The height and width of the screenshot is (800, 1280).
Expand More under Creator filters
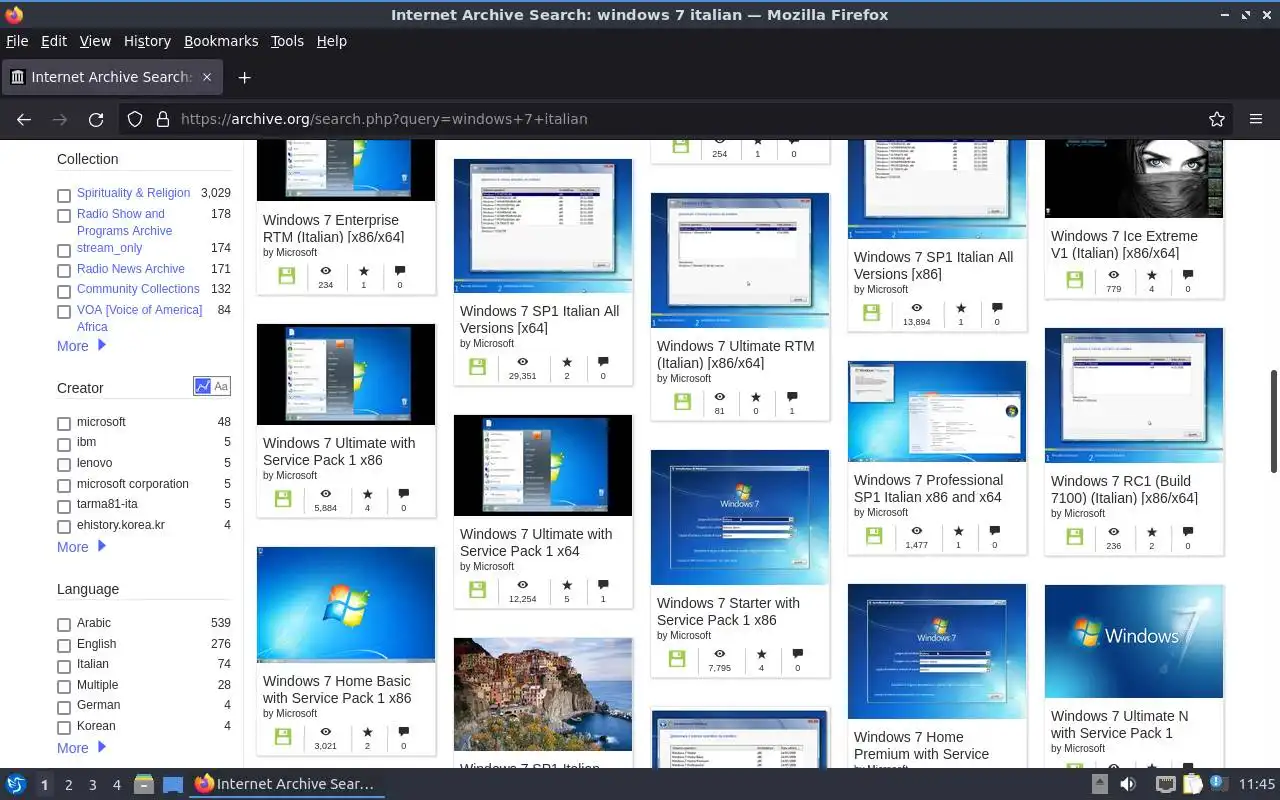coord(81,547)
